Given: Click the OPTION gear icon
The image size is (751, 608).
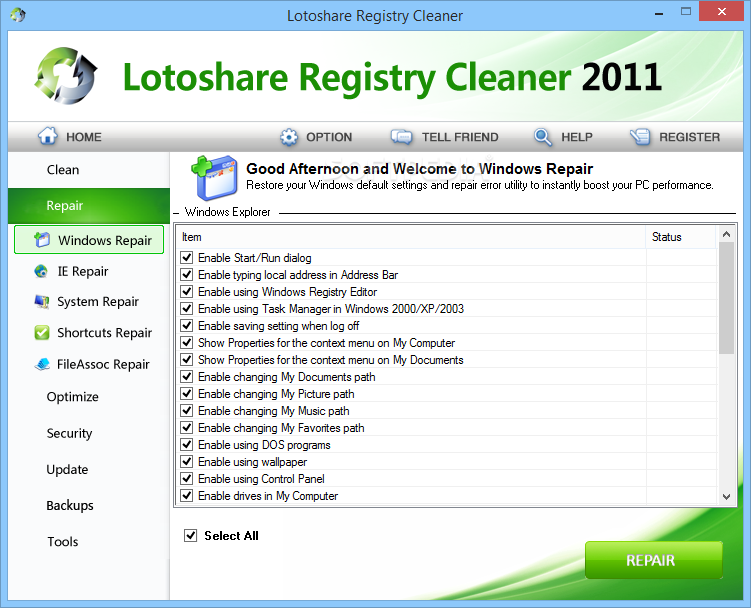Looking at the screenshot, I should 288,137.
